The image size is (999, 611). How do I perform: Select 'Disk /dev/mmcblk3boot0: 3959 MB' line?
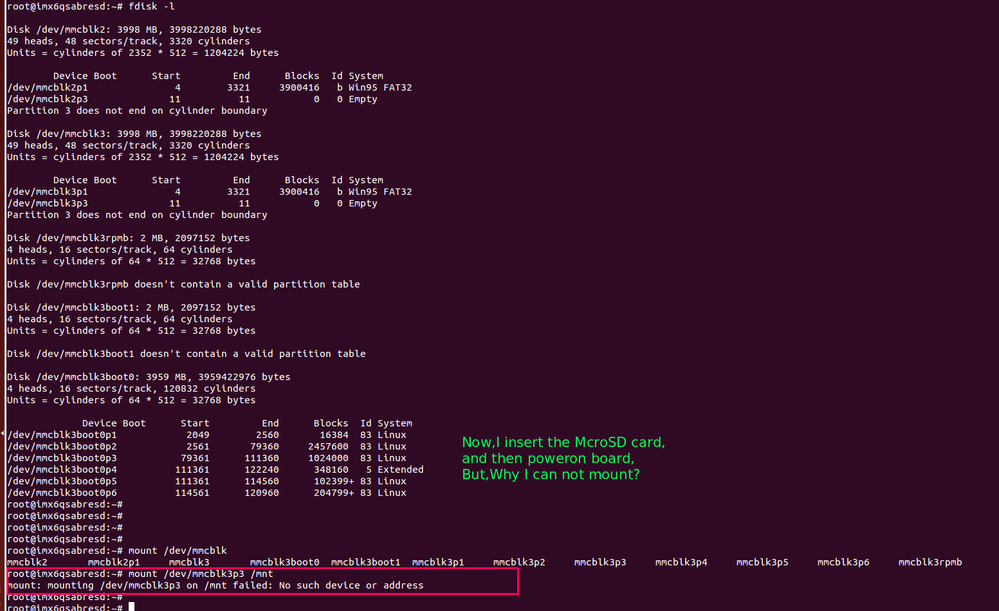(x=148, y=377)
